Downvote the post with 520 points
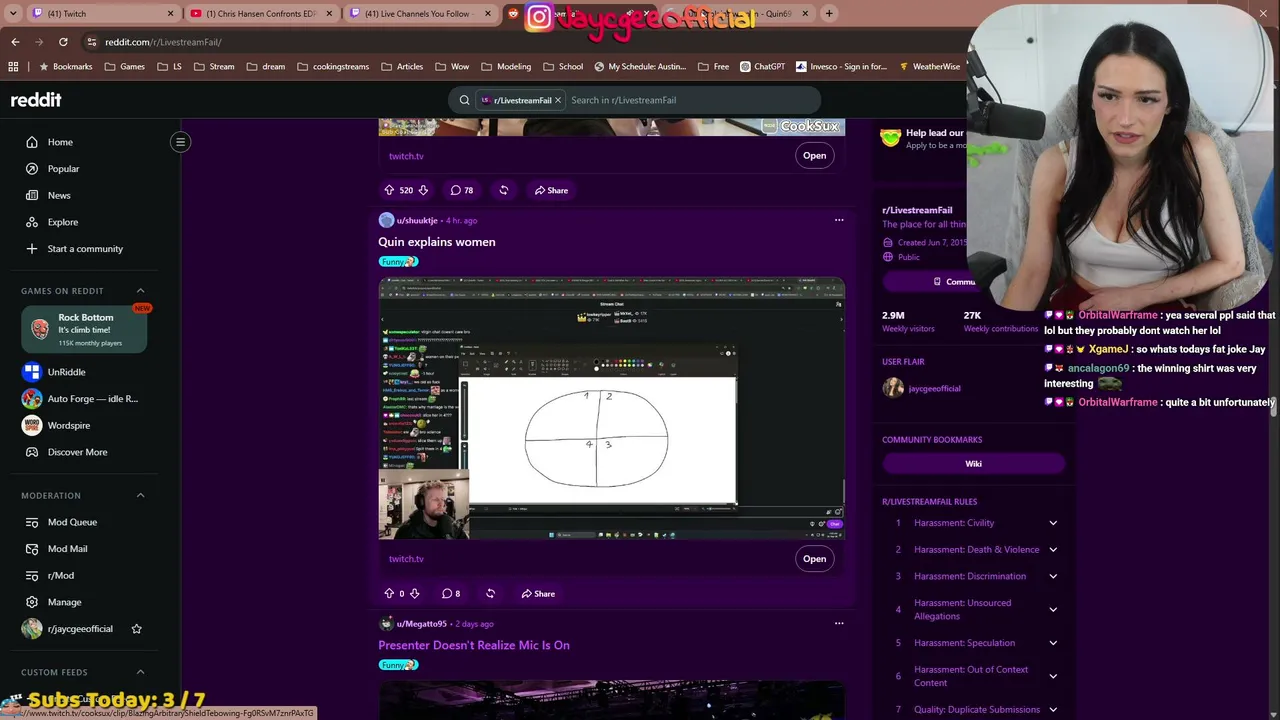The height and width of the screenshot is (720, 1280). (x=423, y=190)
